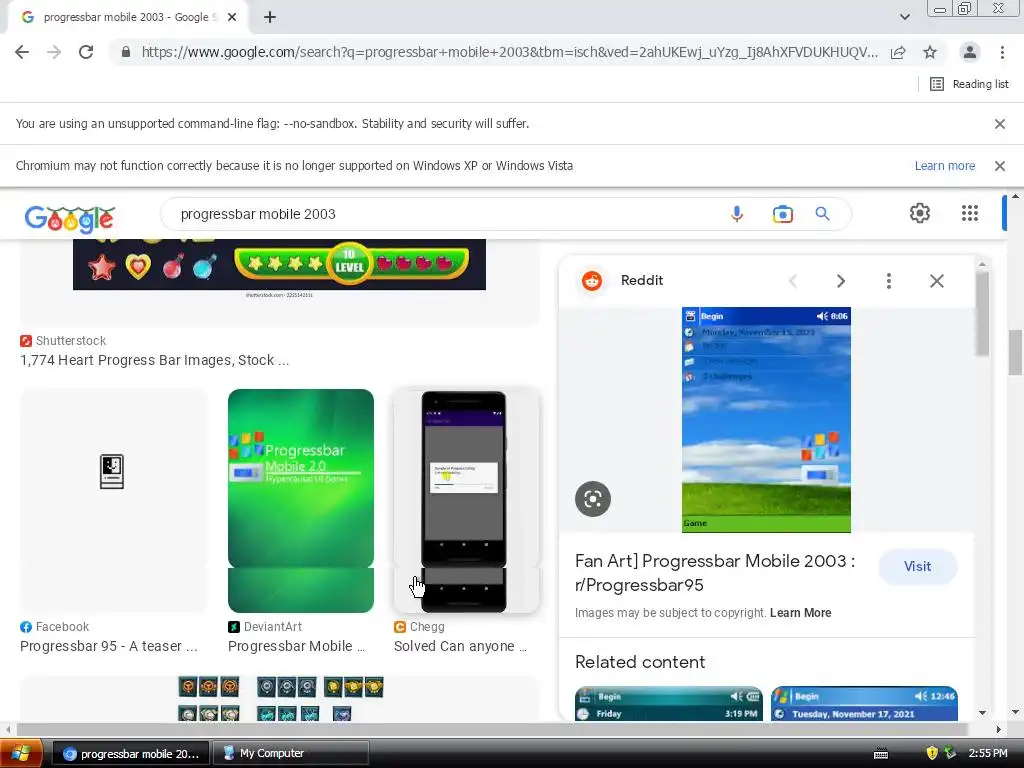Click the keyboard icon in system tray
The image size is (1024, 768).
[x=881, y=754]
